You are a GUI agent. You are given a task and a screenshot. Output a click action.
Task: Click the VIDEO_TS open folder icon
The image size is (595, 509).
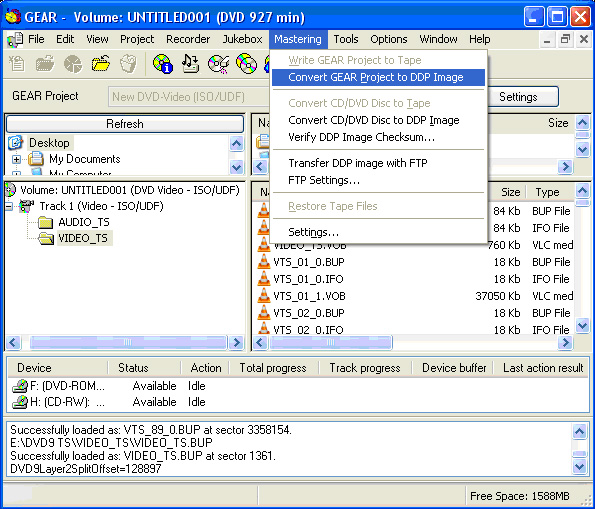pyautogui.click(x=46, y=238)
